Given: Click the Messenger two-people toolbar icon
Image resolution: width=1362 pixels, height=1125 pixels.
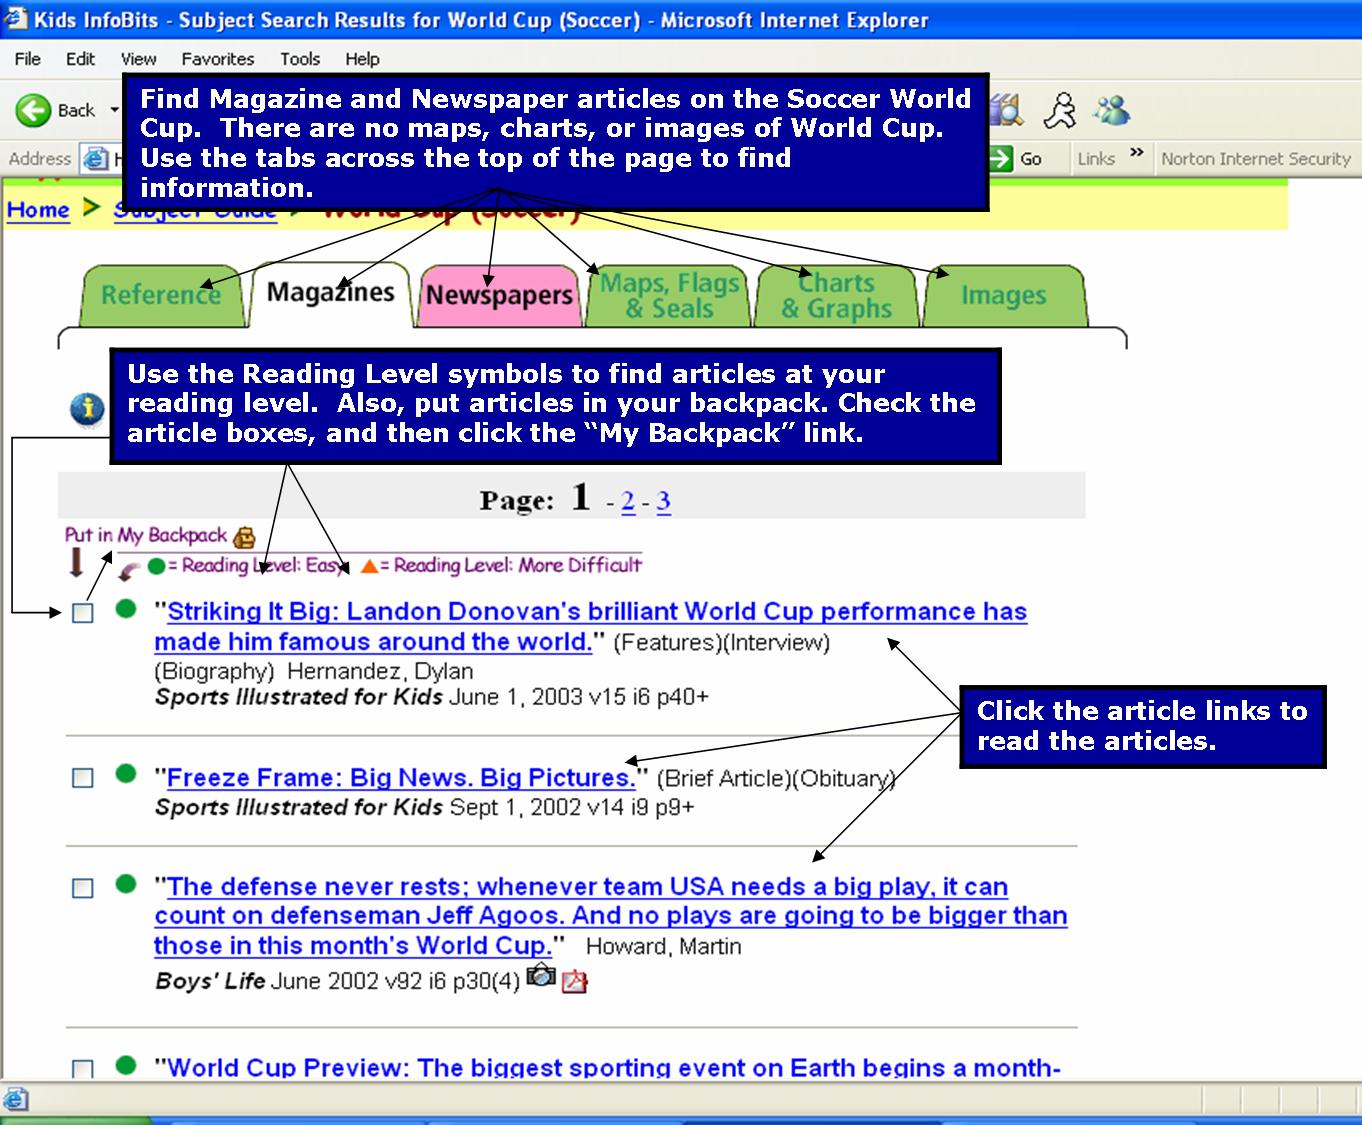Looking at the screenshot, I should pos(1111,110).
